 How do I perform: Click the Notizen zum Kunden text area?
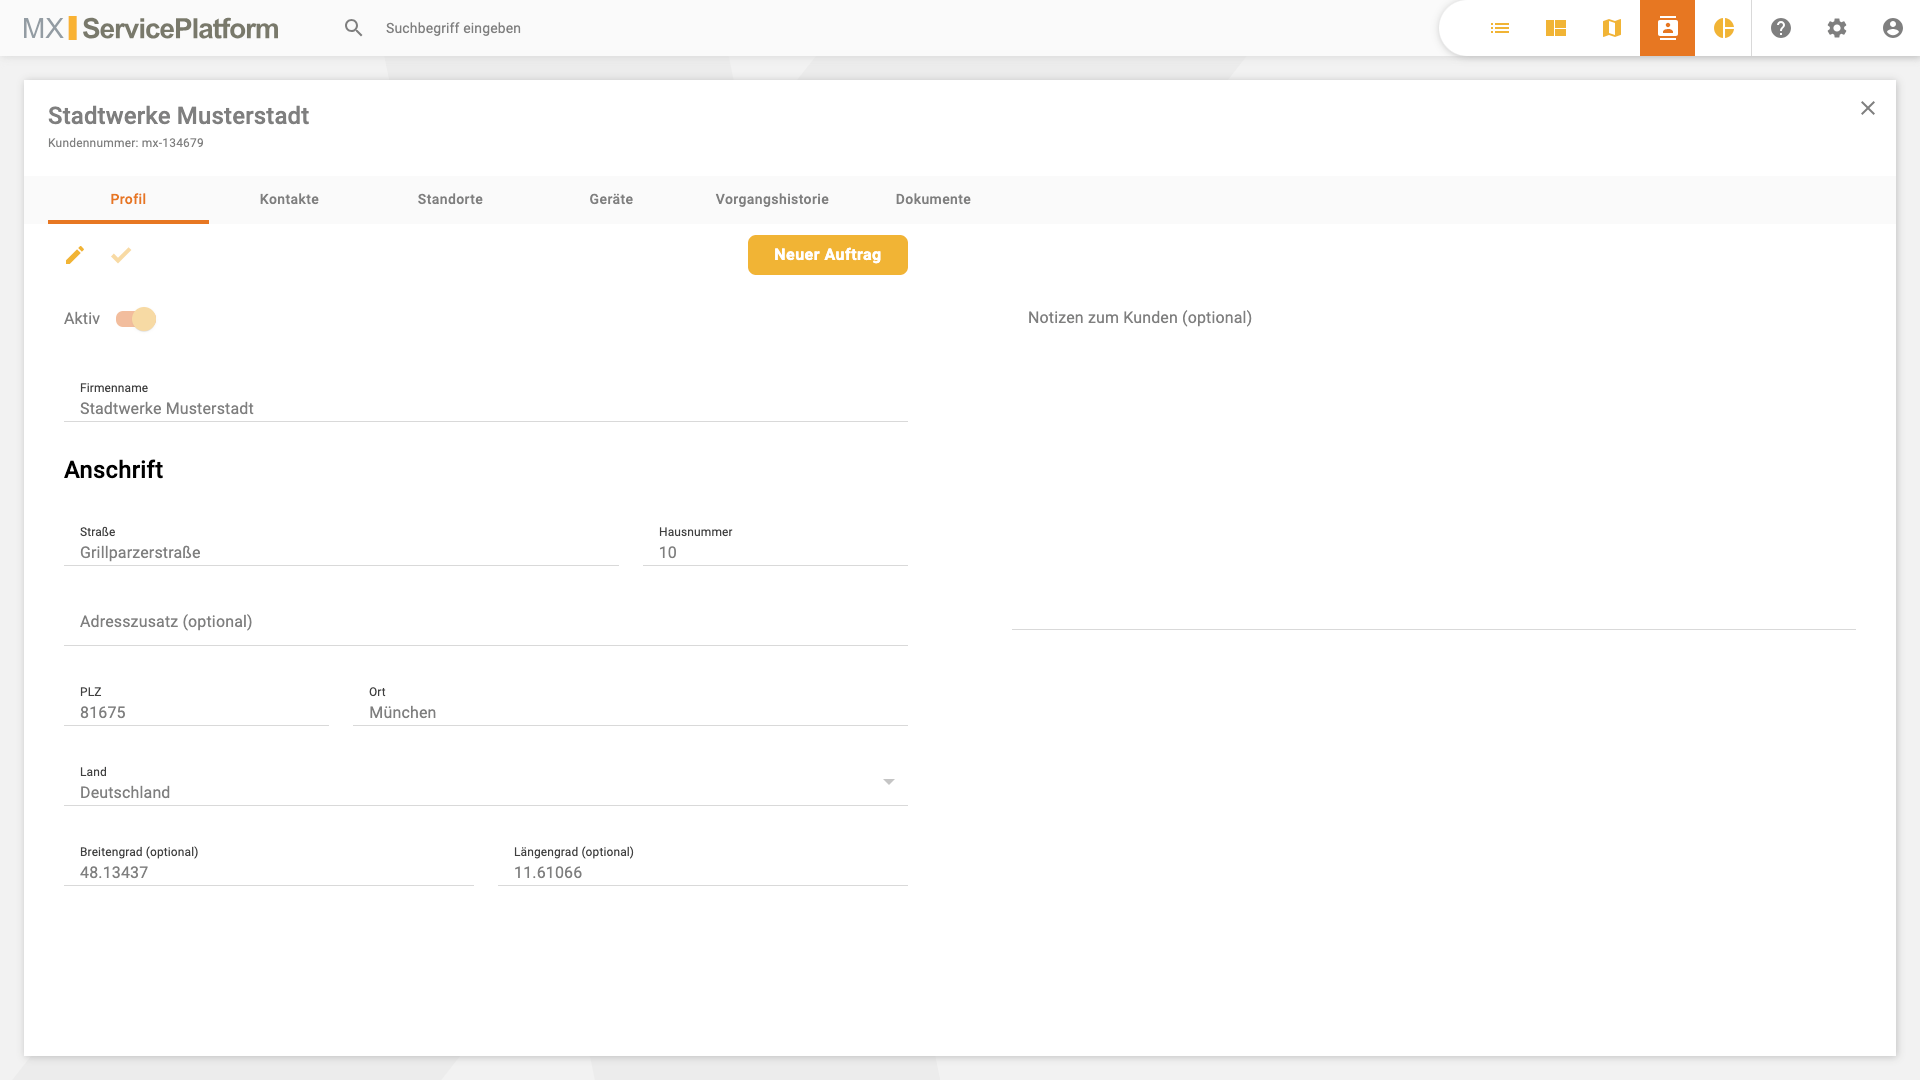(x=1434, y=465)
